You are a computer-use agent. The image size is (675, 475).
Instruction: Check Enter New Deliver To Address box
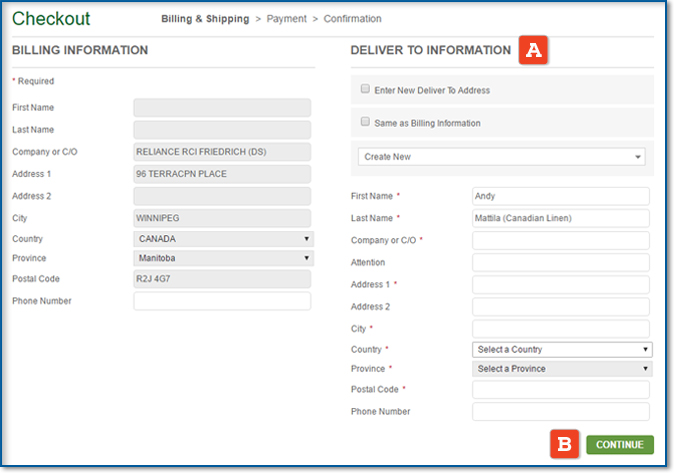click(x=366, y=89)
